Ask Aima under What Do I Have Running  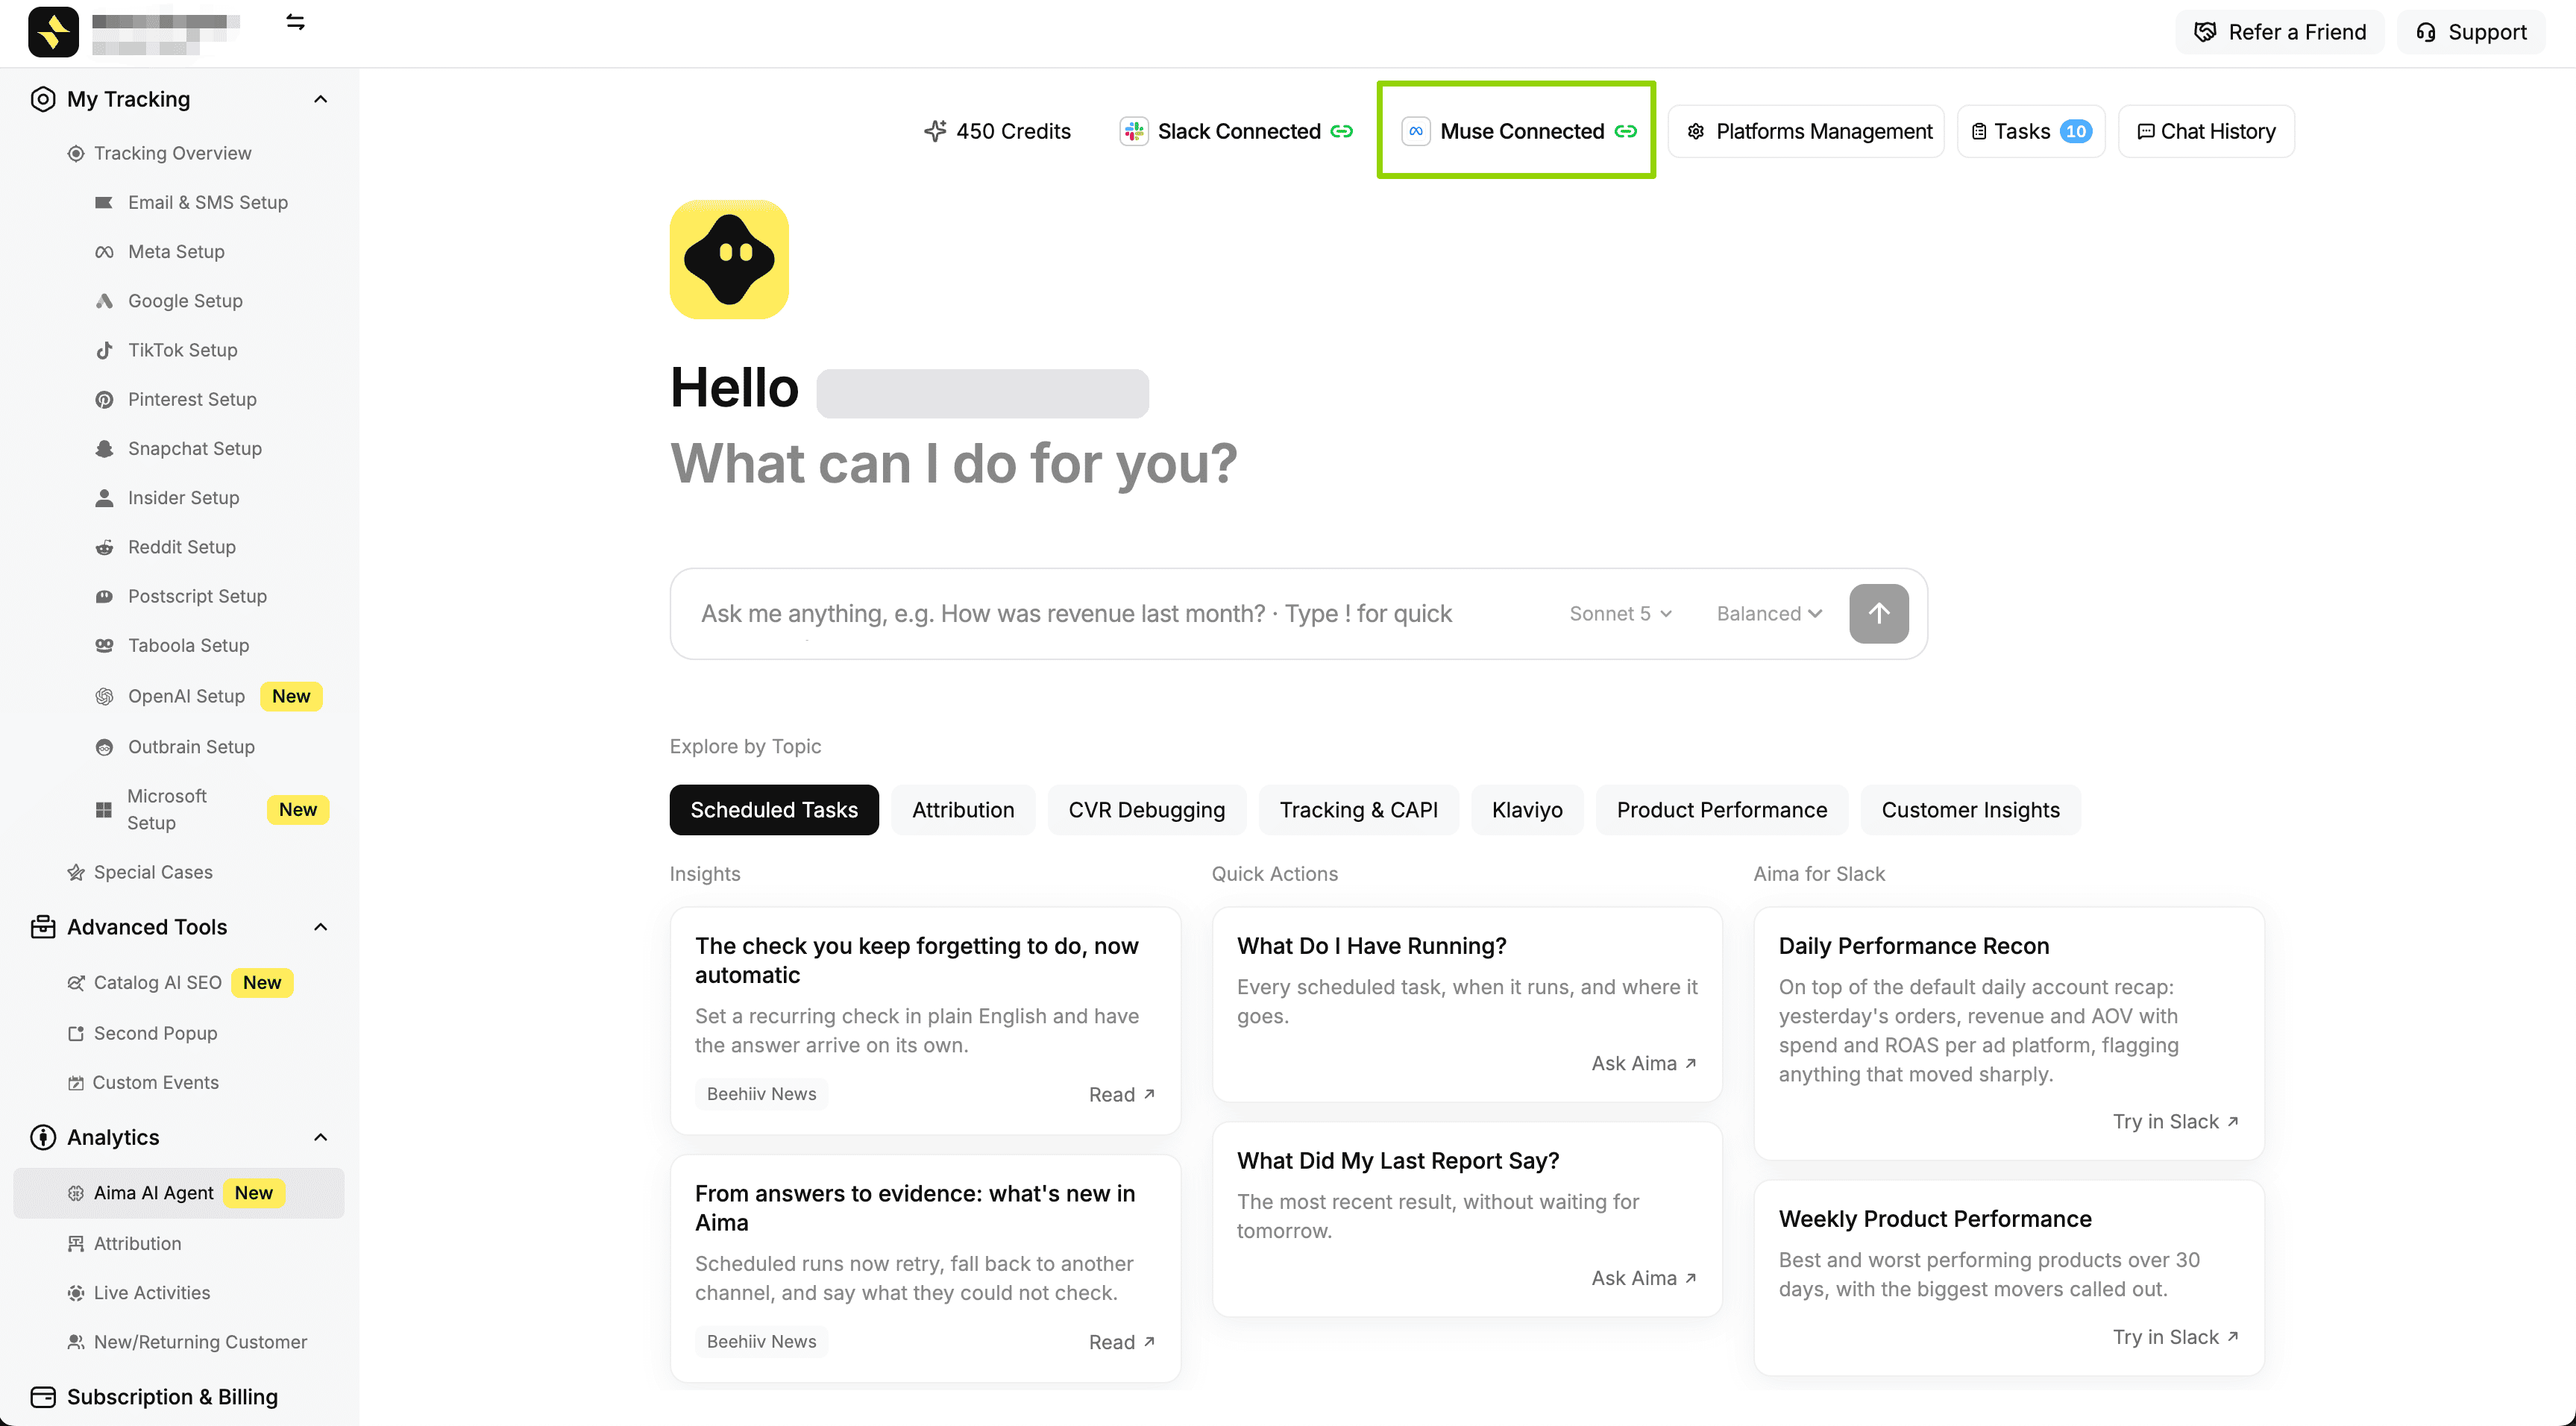pyautogui.click(x=1643, y=1063)
